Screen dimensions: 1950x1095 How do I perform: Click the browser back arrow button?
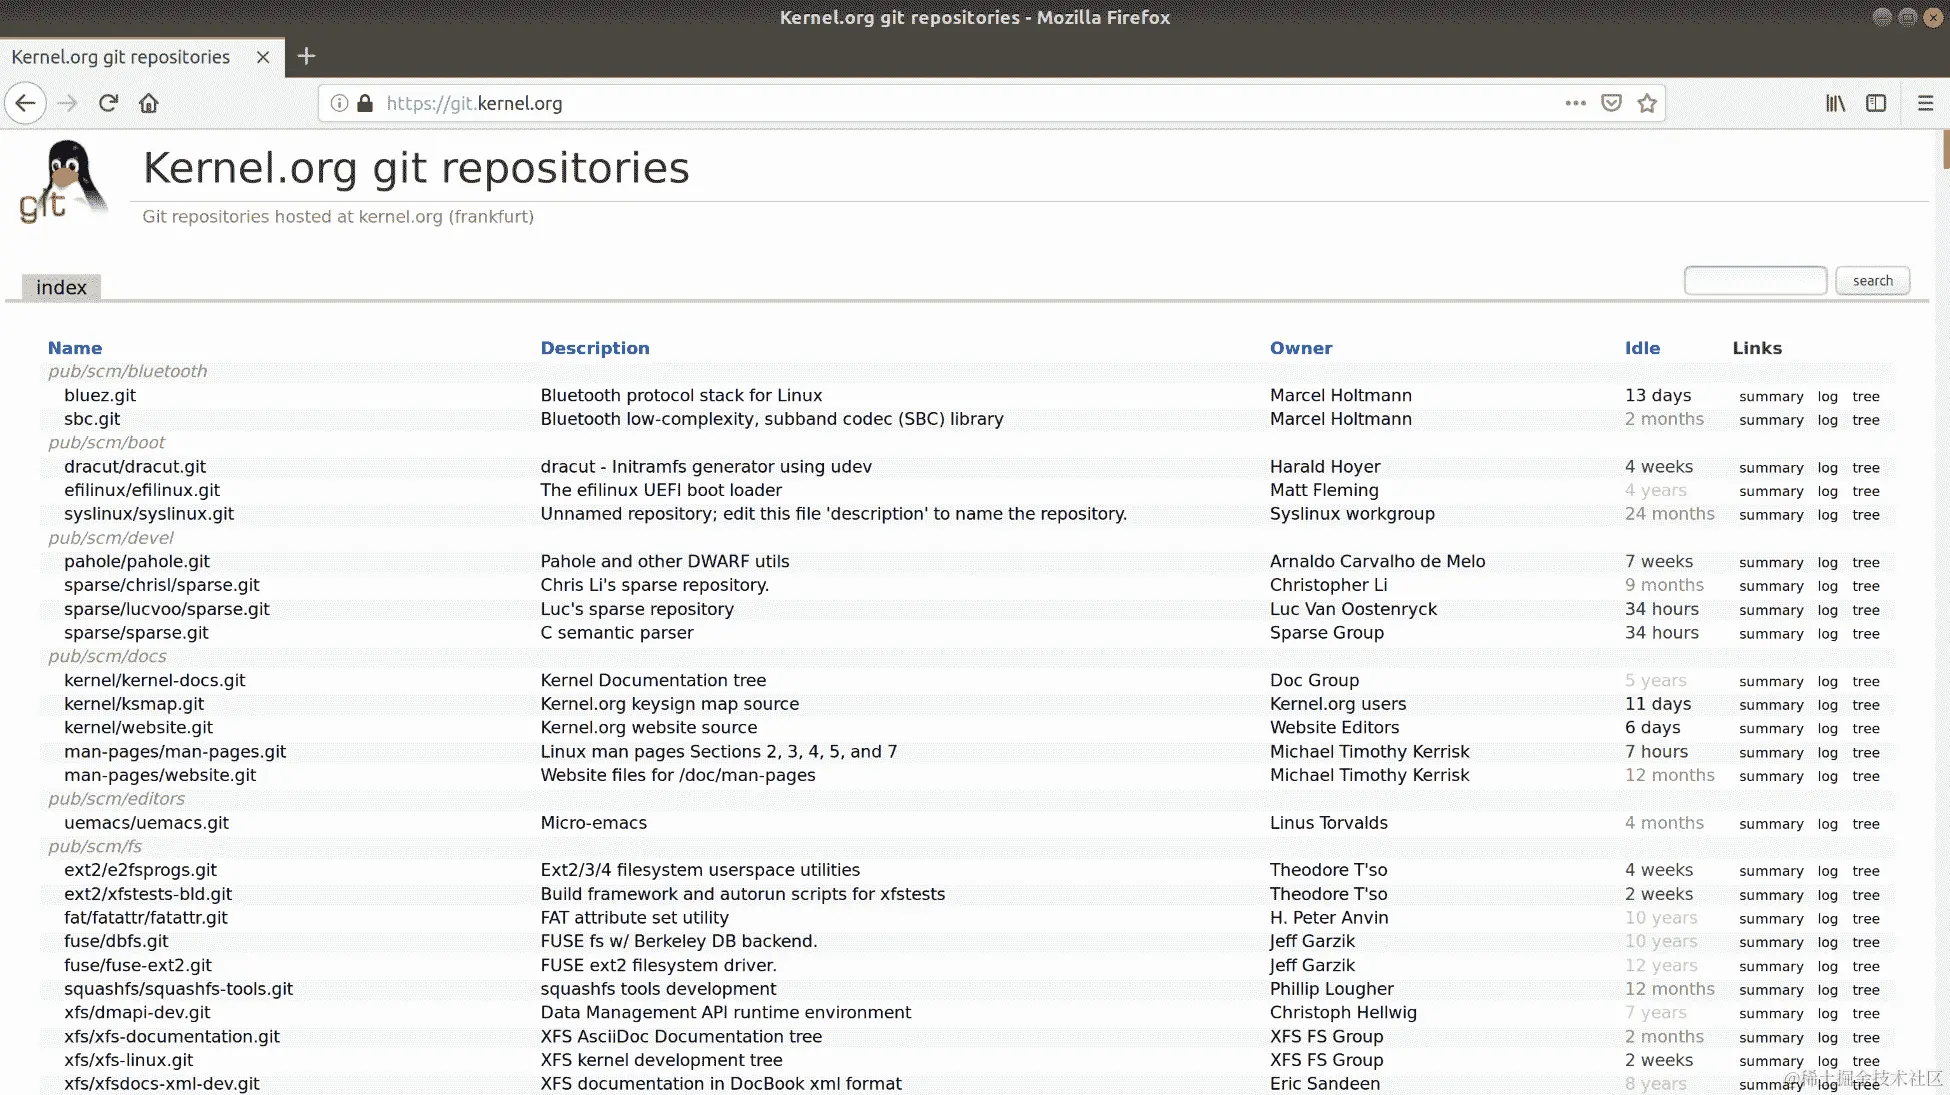pos(26,103)
